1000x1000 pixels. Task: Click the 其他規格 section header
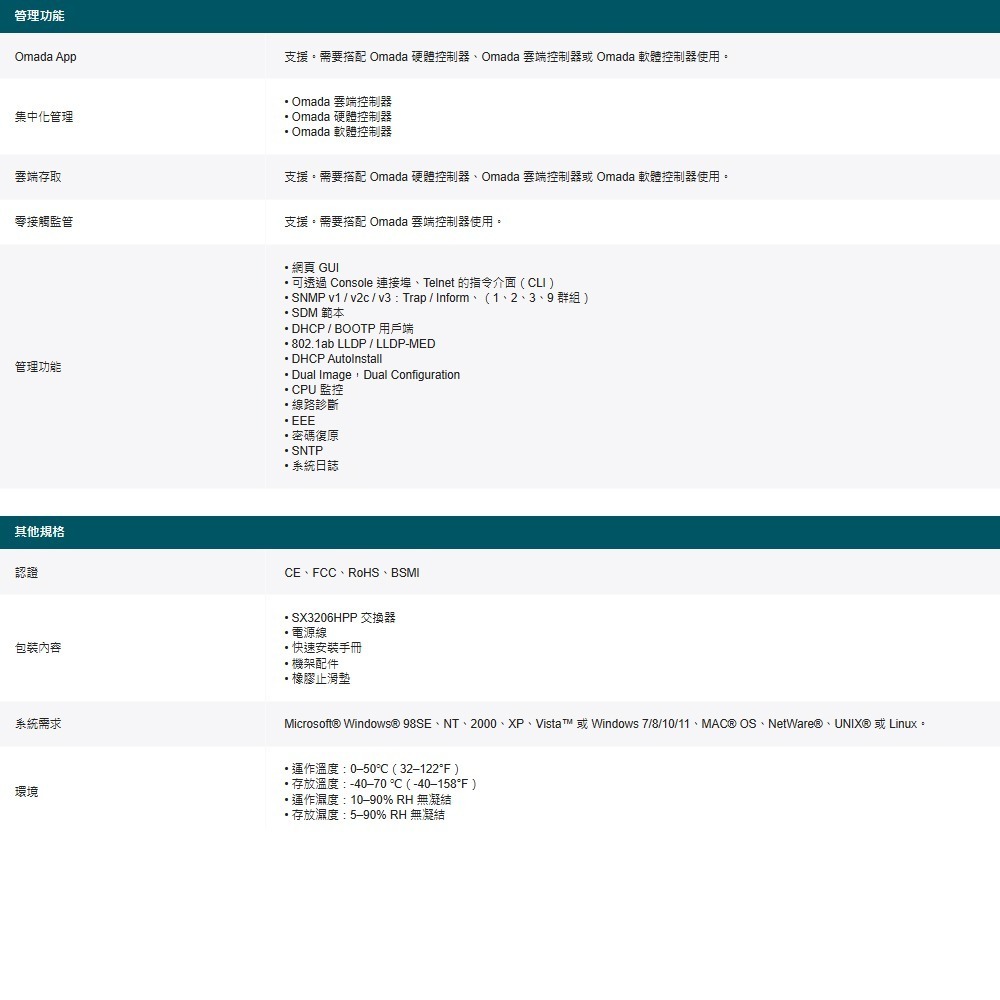click(40, 532)
